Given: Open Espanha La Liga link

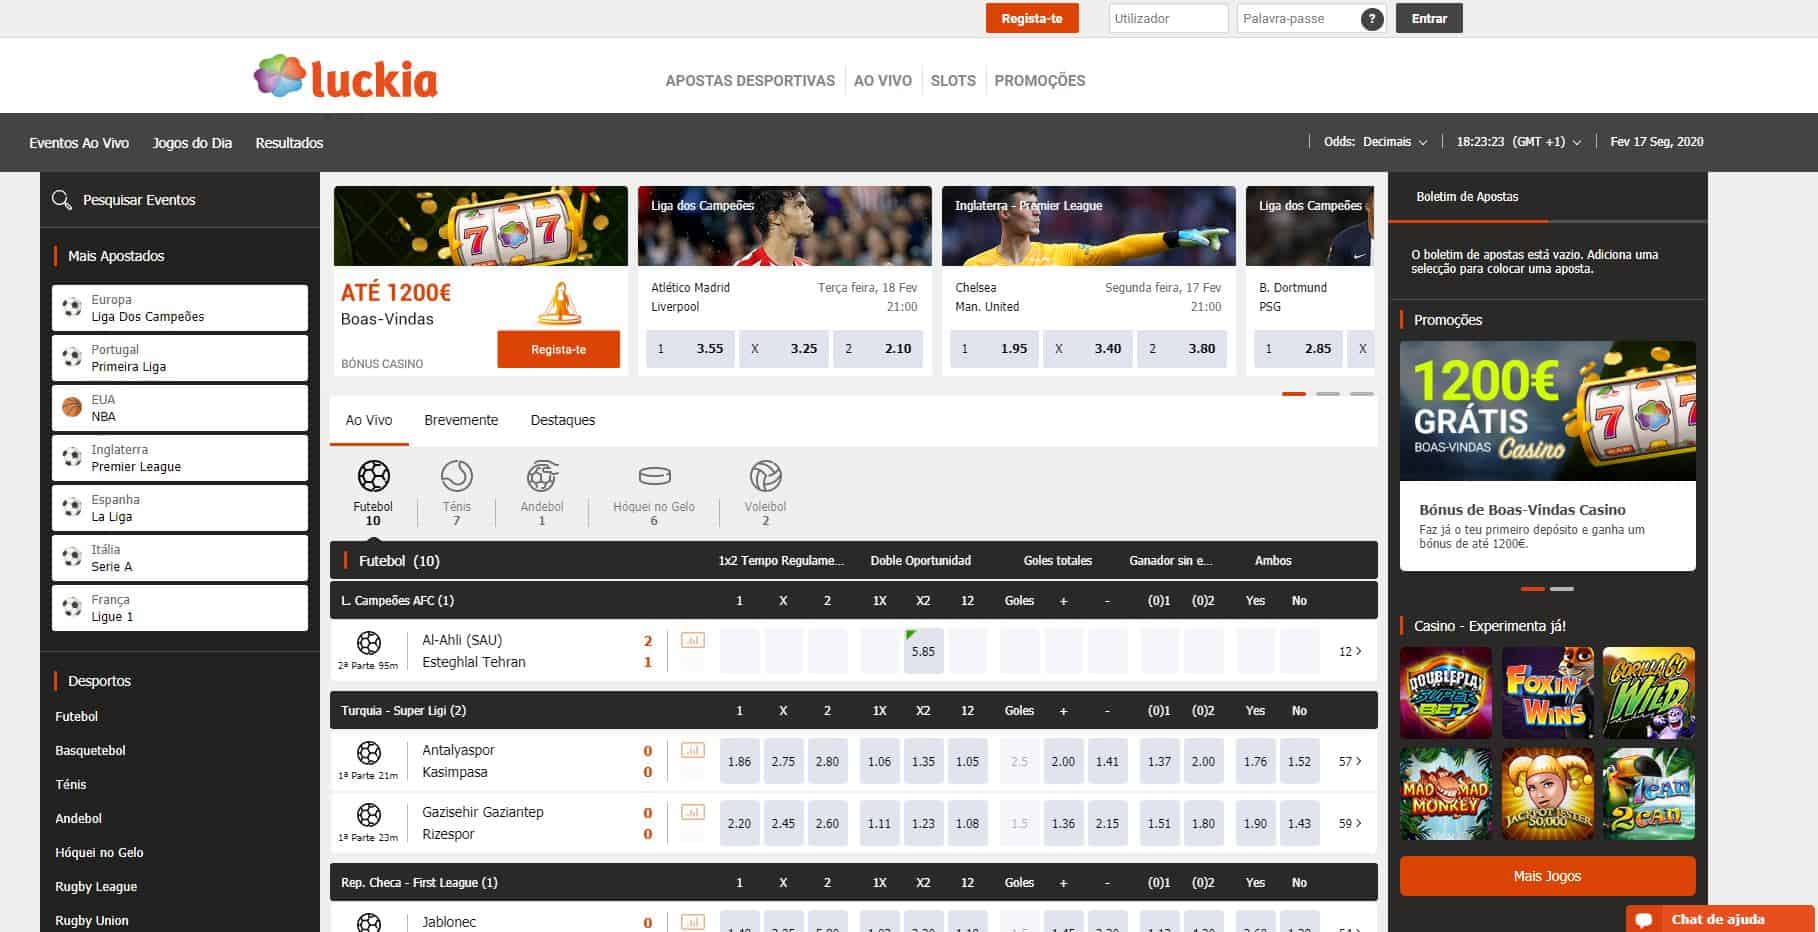Looking at the screenshot, I should pos(180,508).
